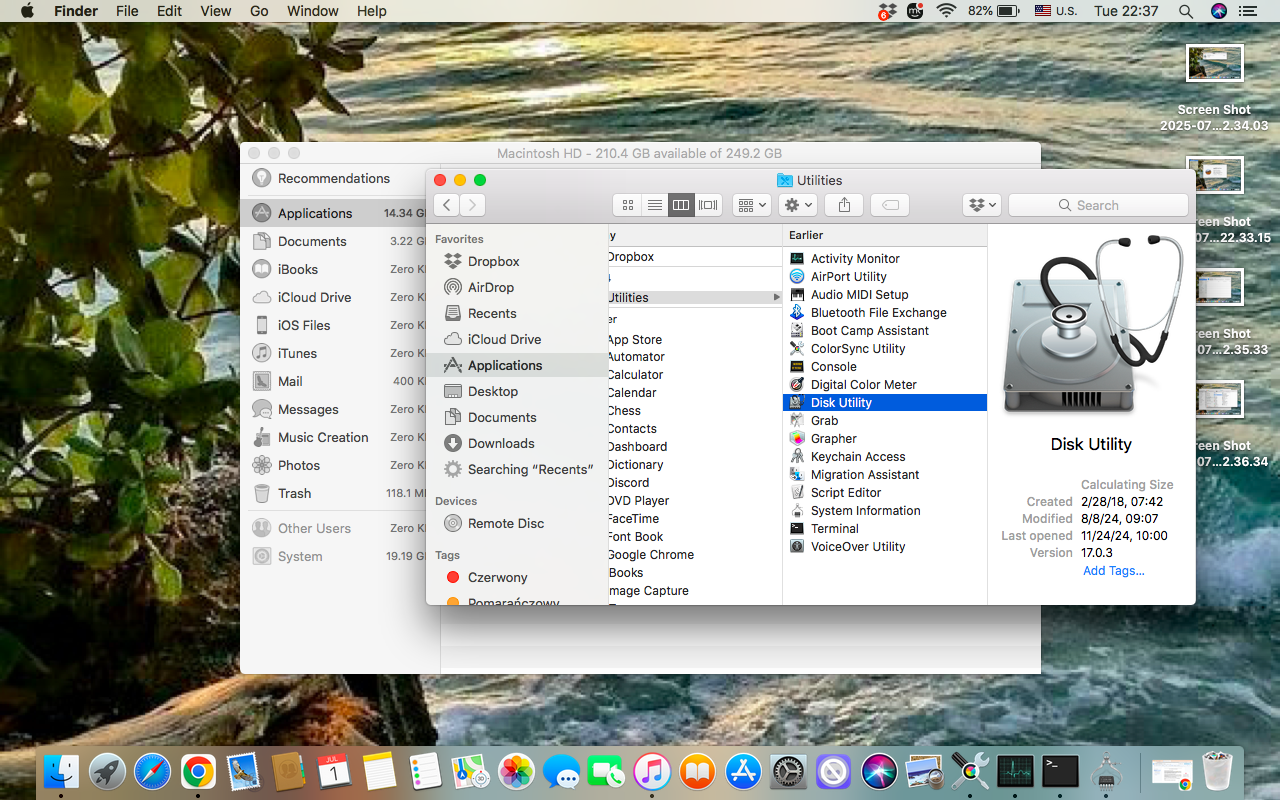
Task: Select Activity Monitor in the Utilities column
Action: coord(856,258)
